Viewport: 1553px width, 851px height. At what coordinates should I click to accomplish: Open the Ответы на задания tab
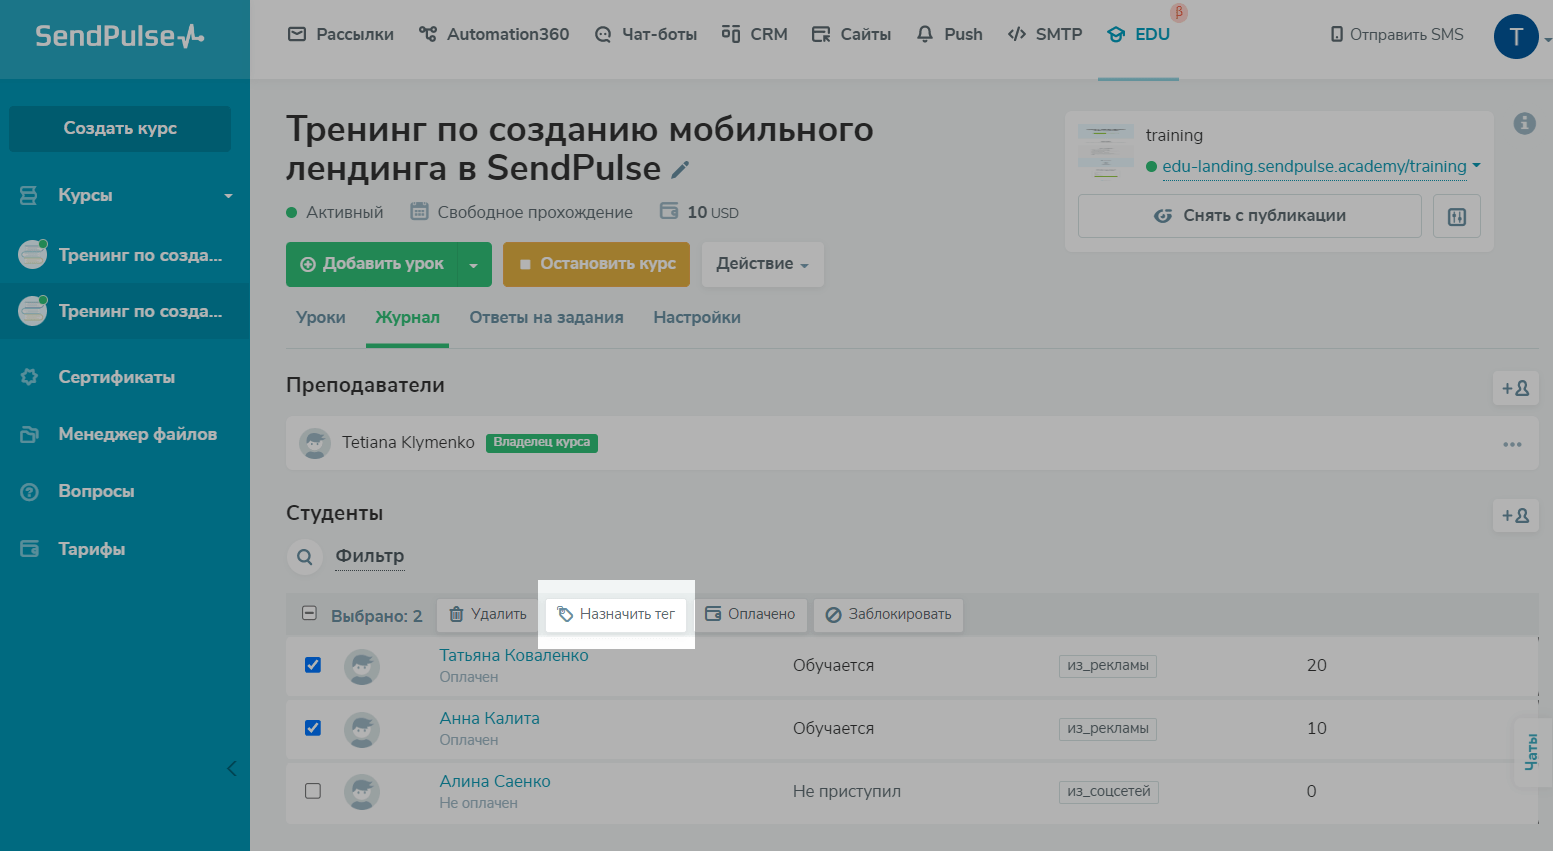pos(546,317)
